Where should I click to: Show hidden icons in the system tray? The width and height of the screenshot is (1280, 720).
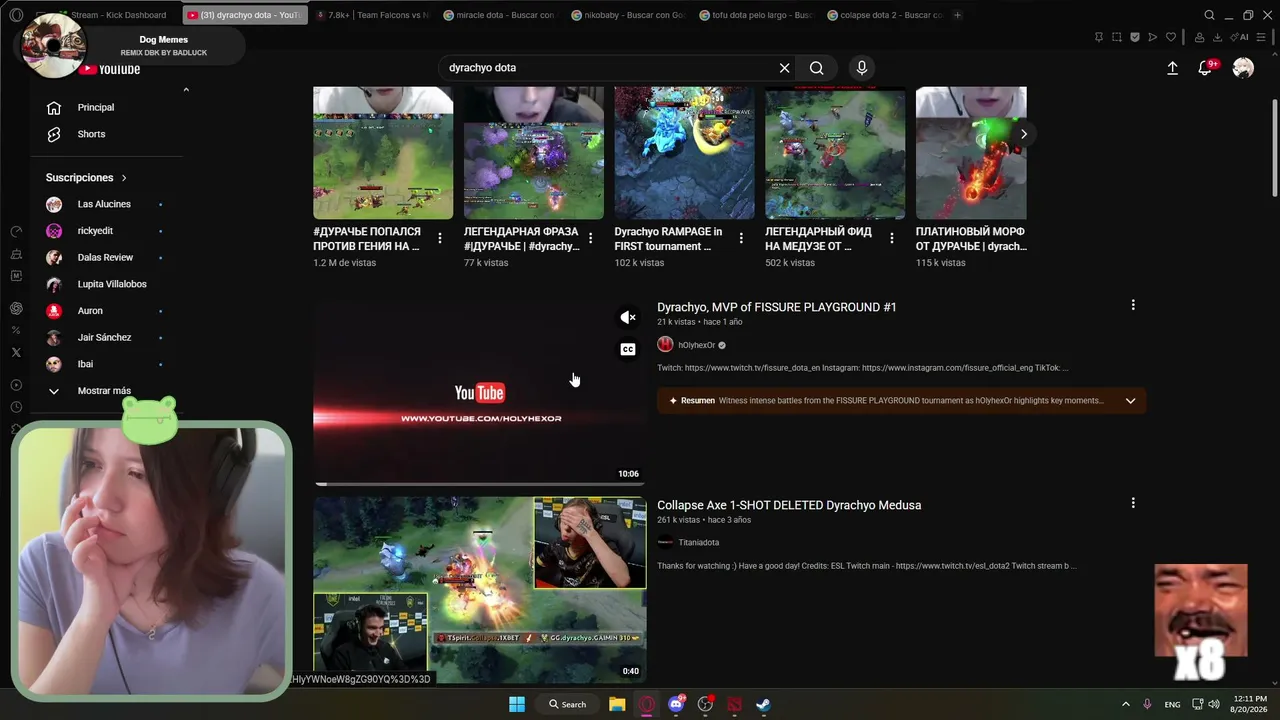tap(1125, 704)
